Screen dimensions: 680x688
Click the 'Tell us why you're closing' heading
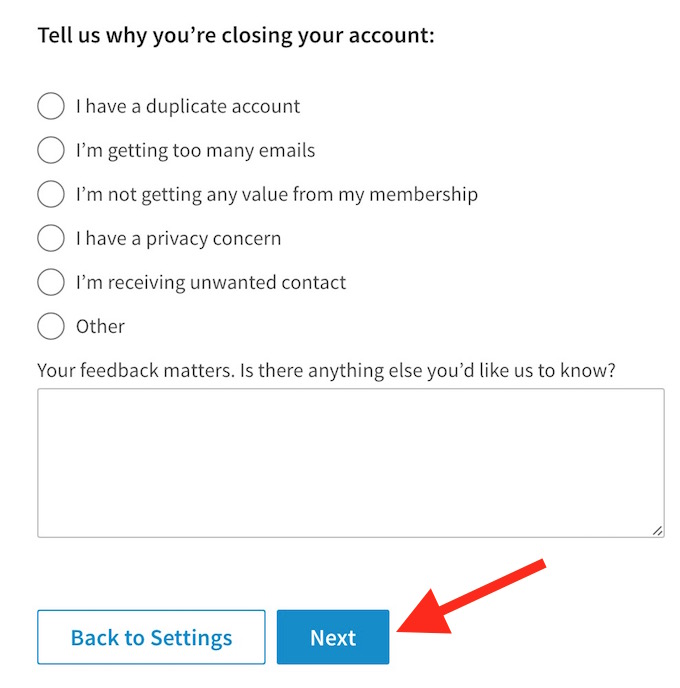236,36
